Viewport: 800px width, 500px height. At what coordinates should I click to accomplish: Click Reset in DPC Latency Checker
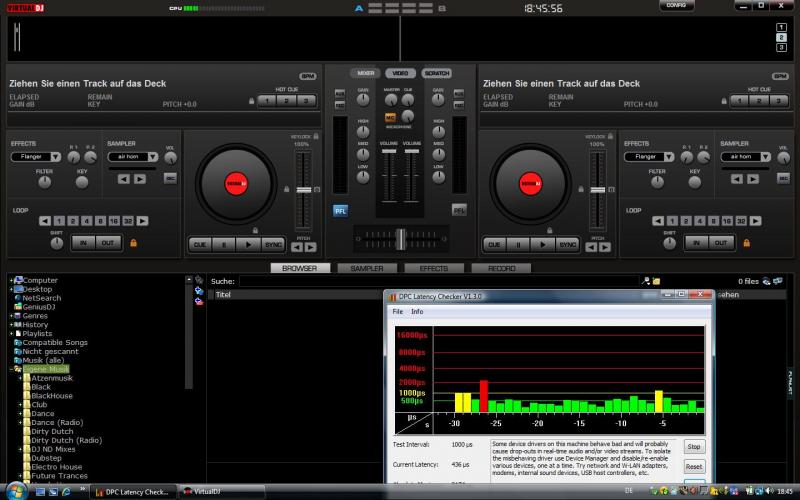(x=694, y=466)
